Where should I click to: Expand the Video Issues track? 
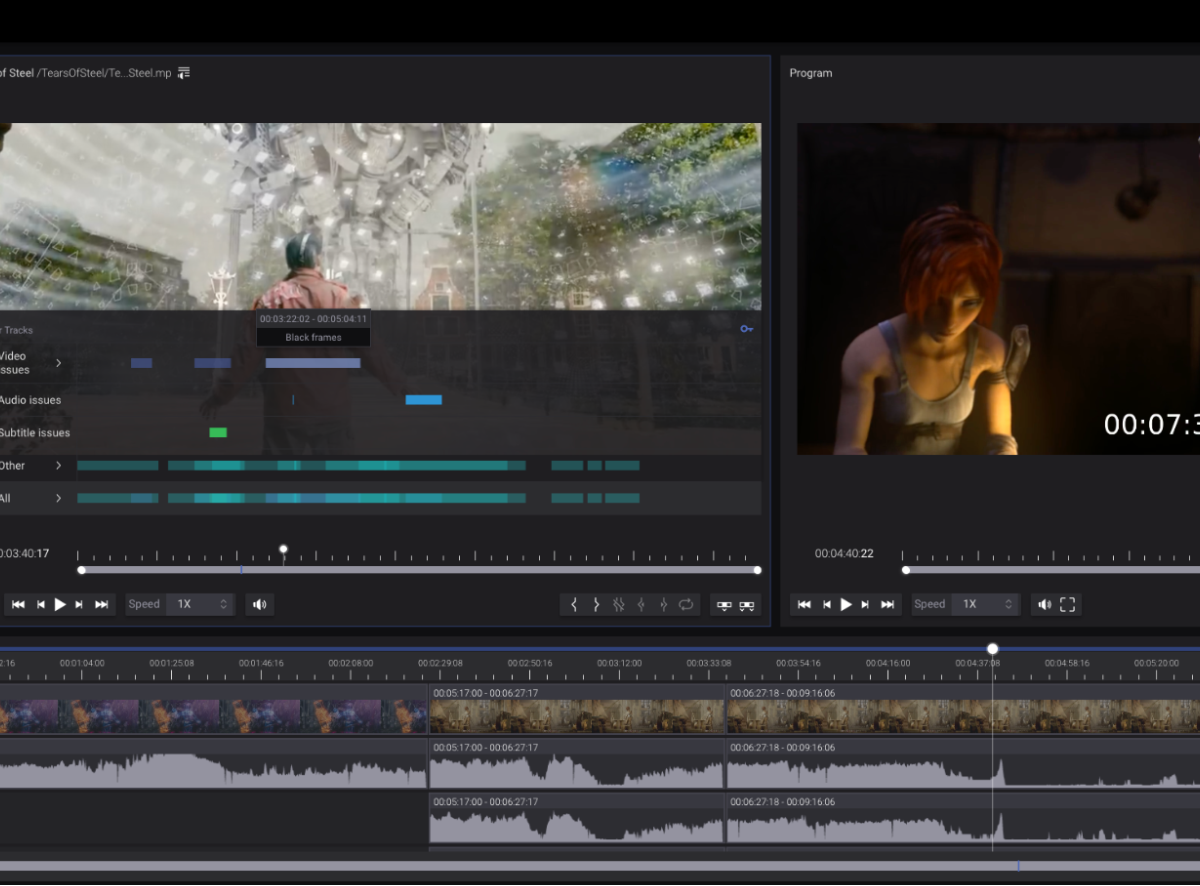[58, 363]
